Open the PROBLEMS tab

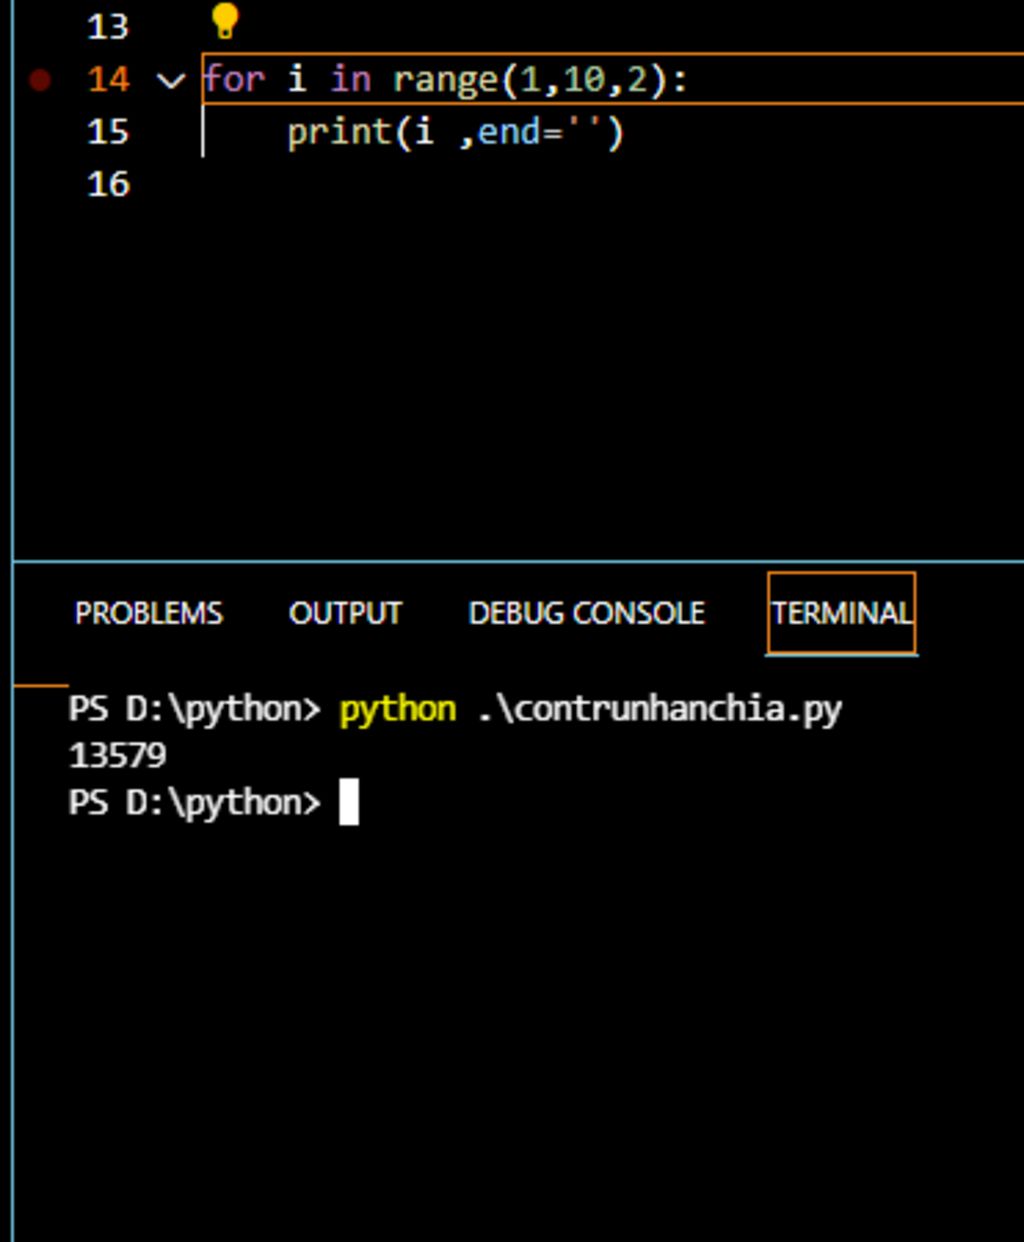[148, 613]
